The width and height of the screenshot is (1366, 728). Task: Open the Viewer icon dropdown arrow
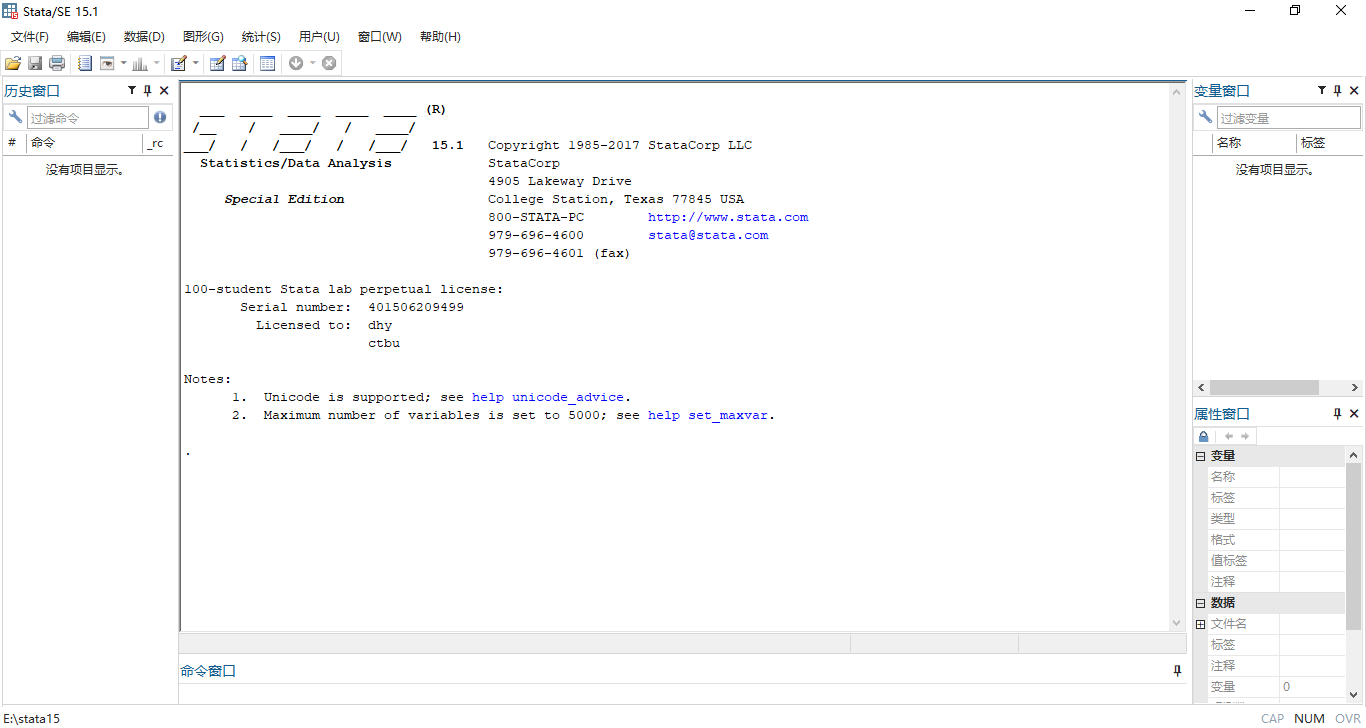[x=124, y=63]
